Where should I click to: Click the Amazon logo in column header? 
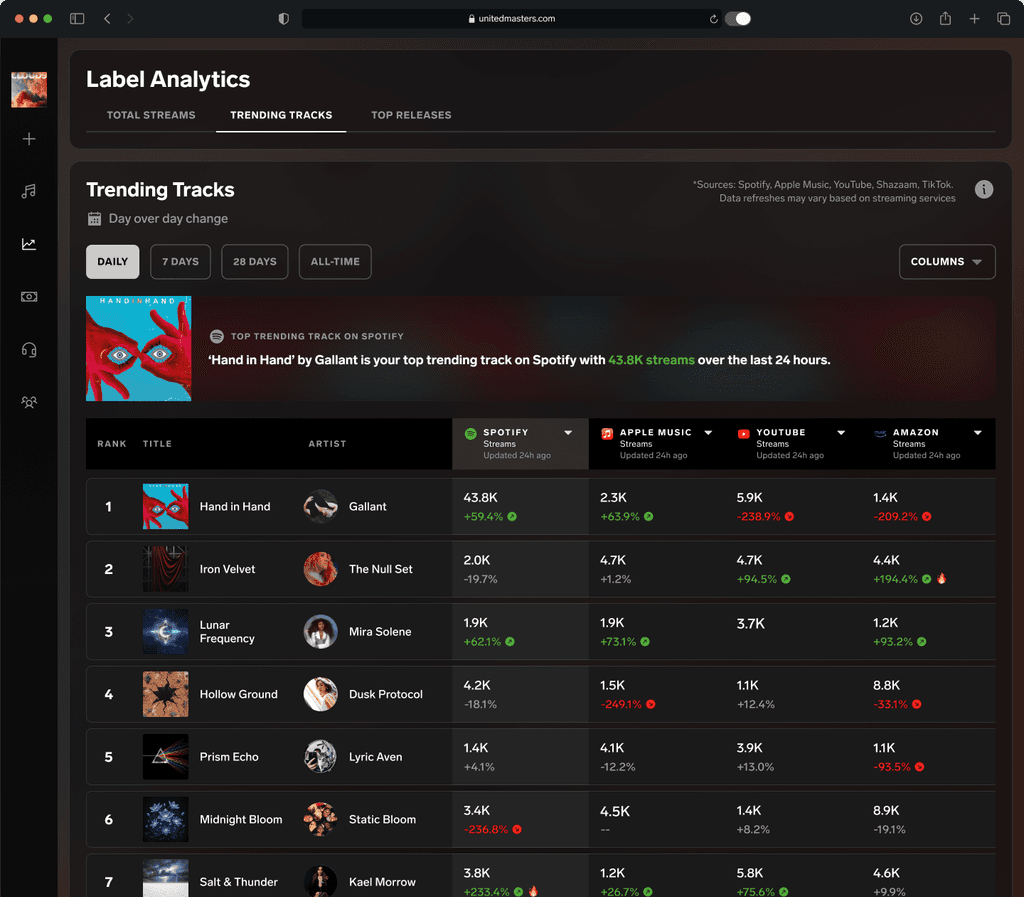[880, 433]
